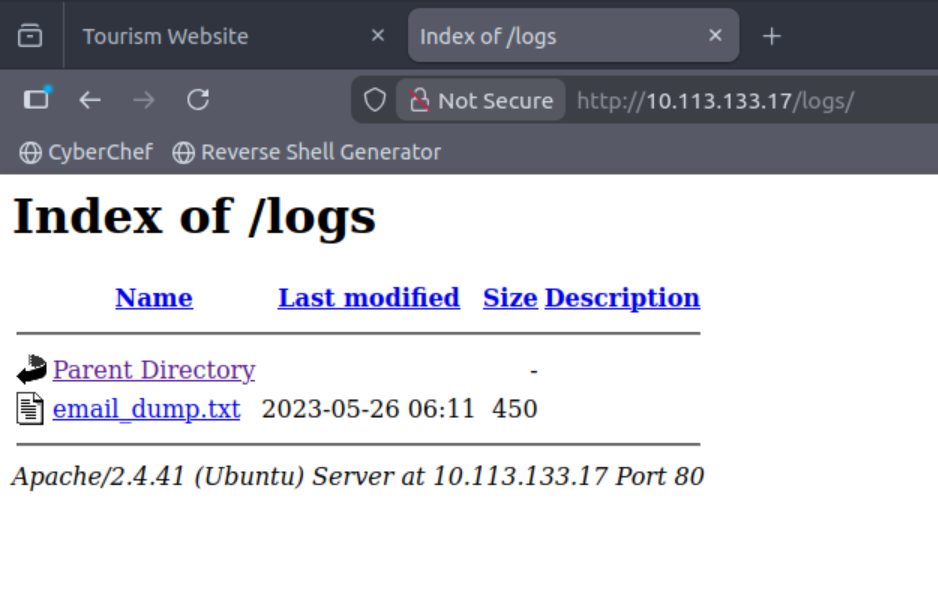Open the Parent Directory link
The image size is (938, 591).
pyautogui.click(x=154, y=370)
